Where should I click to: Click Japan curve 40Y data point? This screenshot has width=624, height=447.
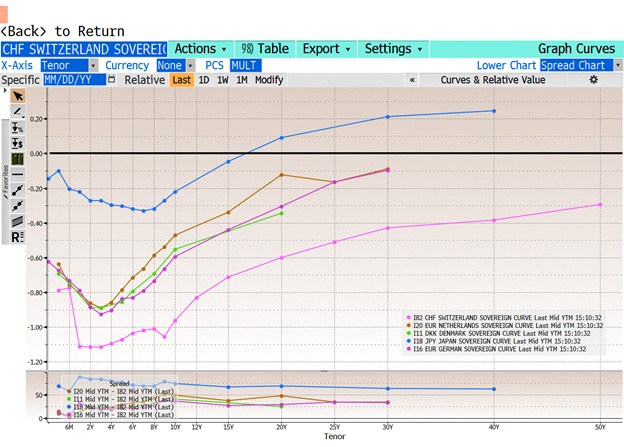pos(494,111)
